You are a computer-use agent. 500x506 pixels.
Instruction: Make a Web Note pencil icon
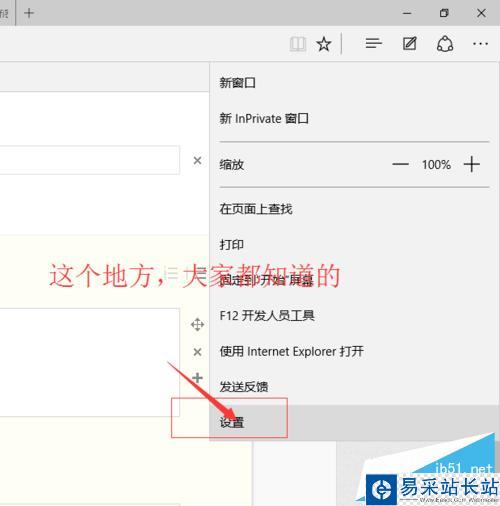[x=410, y=43]
